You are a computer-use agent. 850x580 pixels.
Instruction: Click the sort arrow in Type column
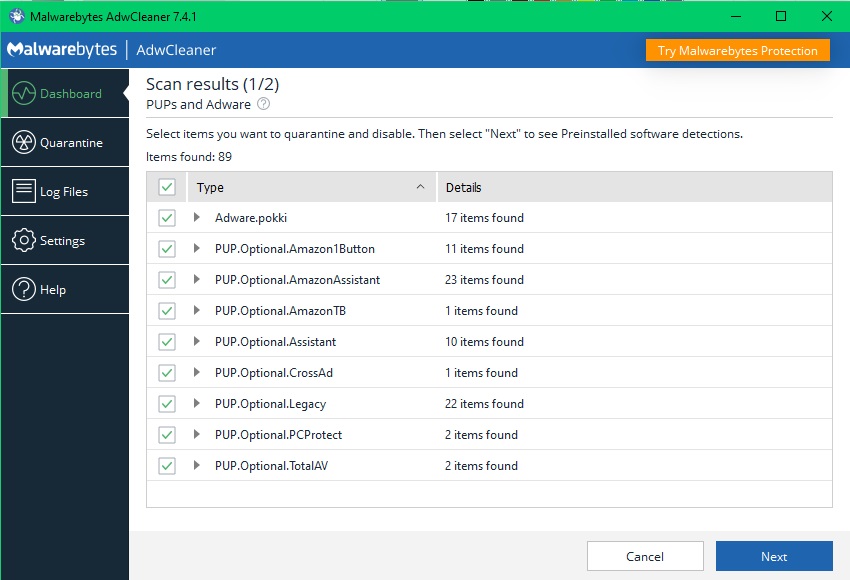(x=420, y=186)
